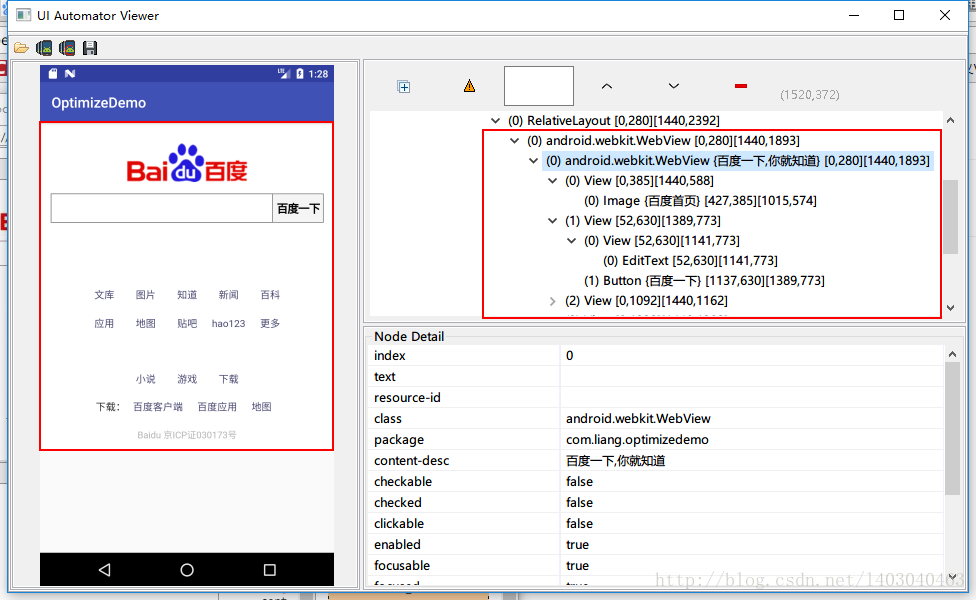Viewport: 976px width, 600px height.
Task: Go to the next search result with the down arrow
Action: (673, 86)
